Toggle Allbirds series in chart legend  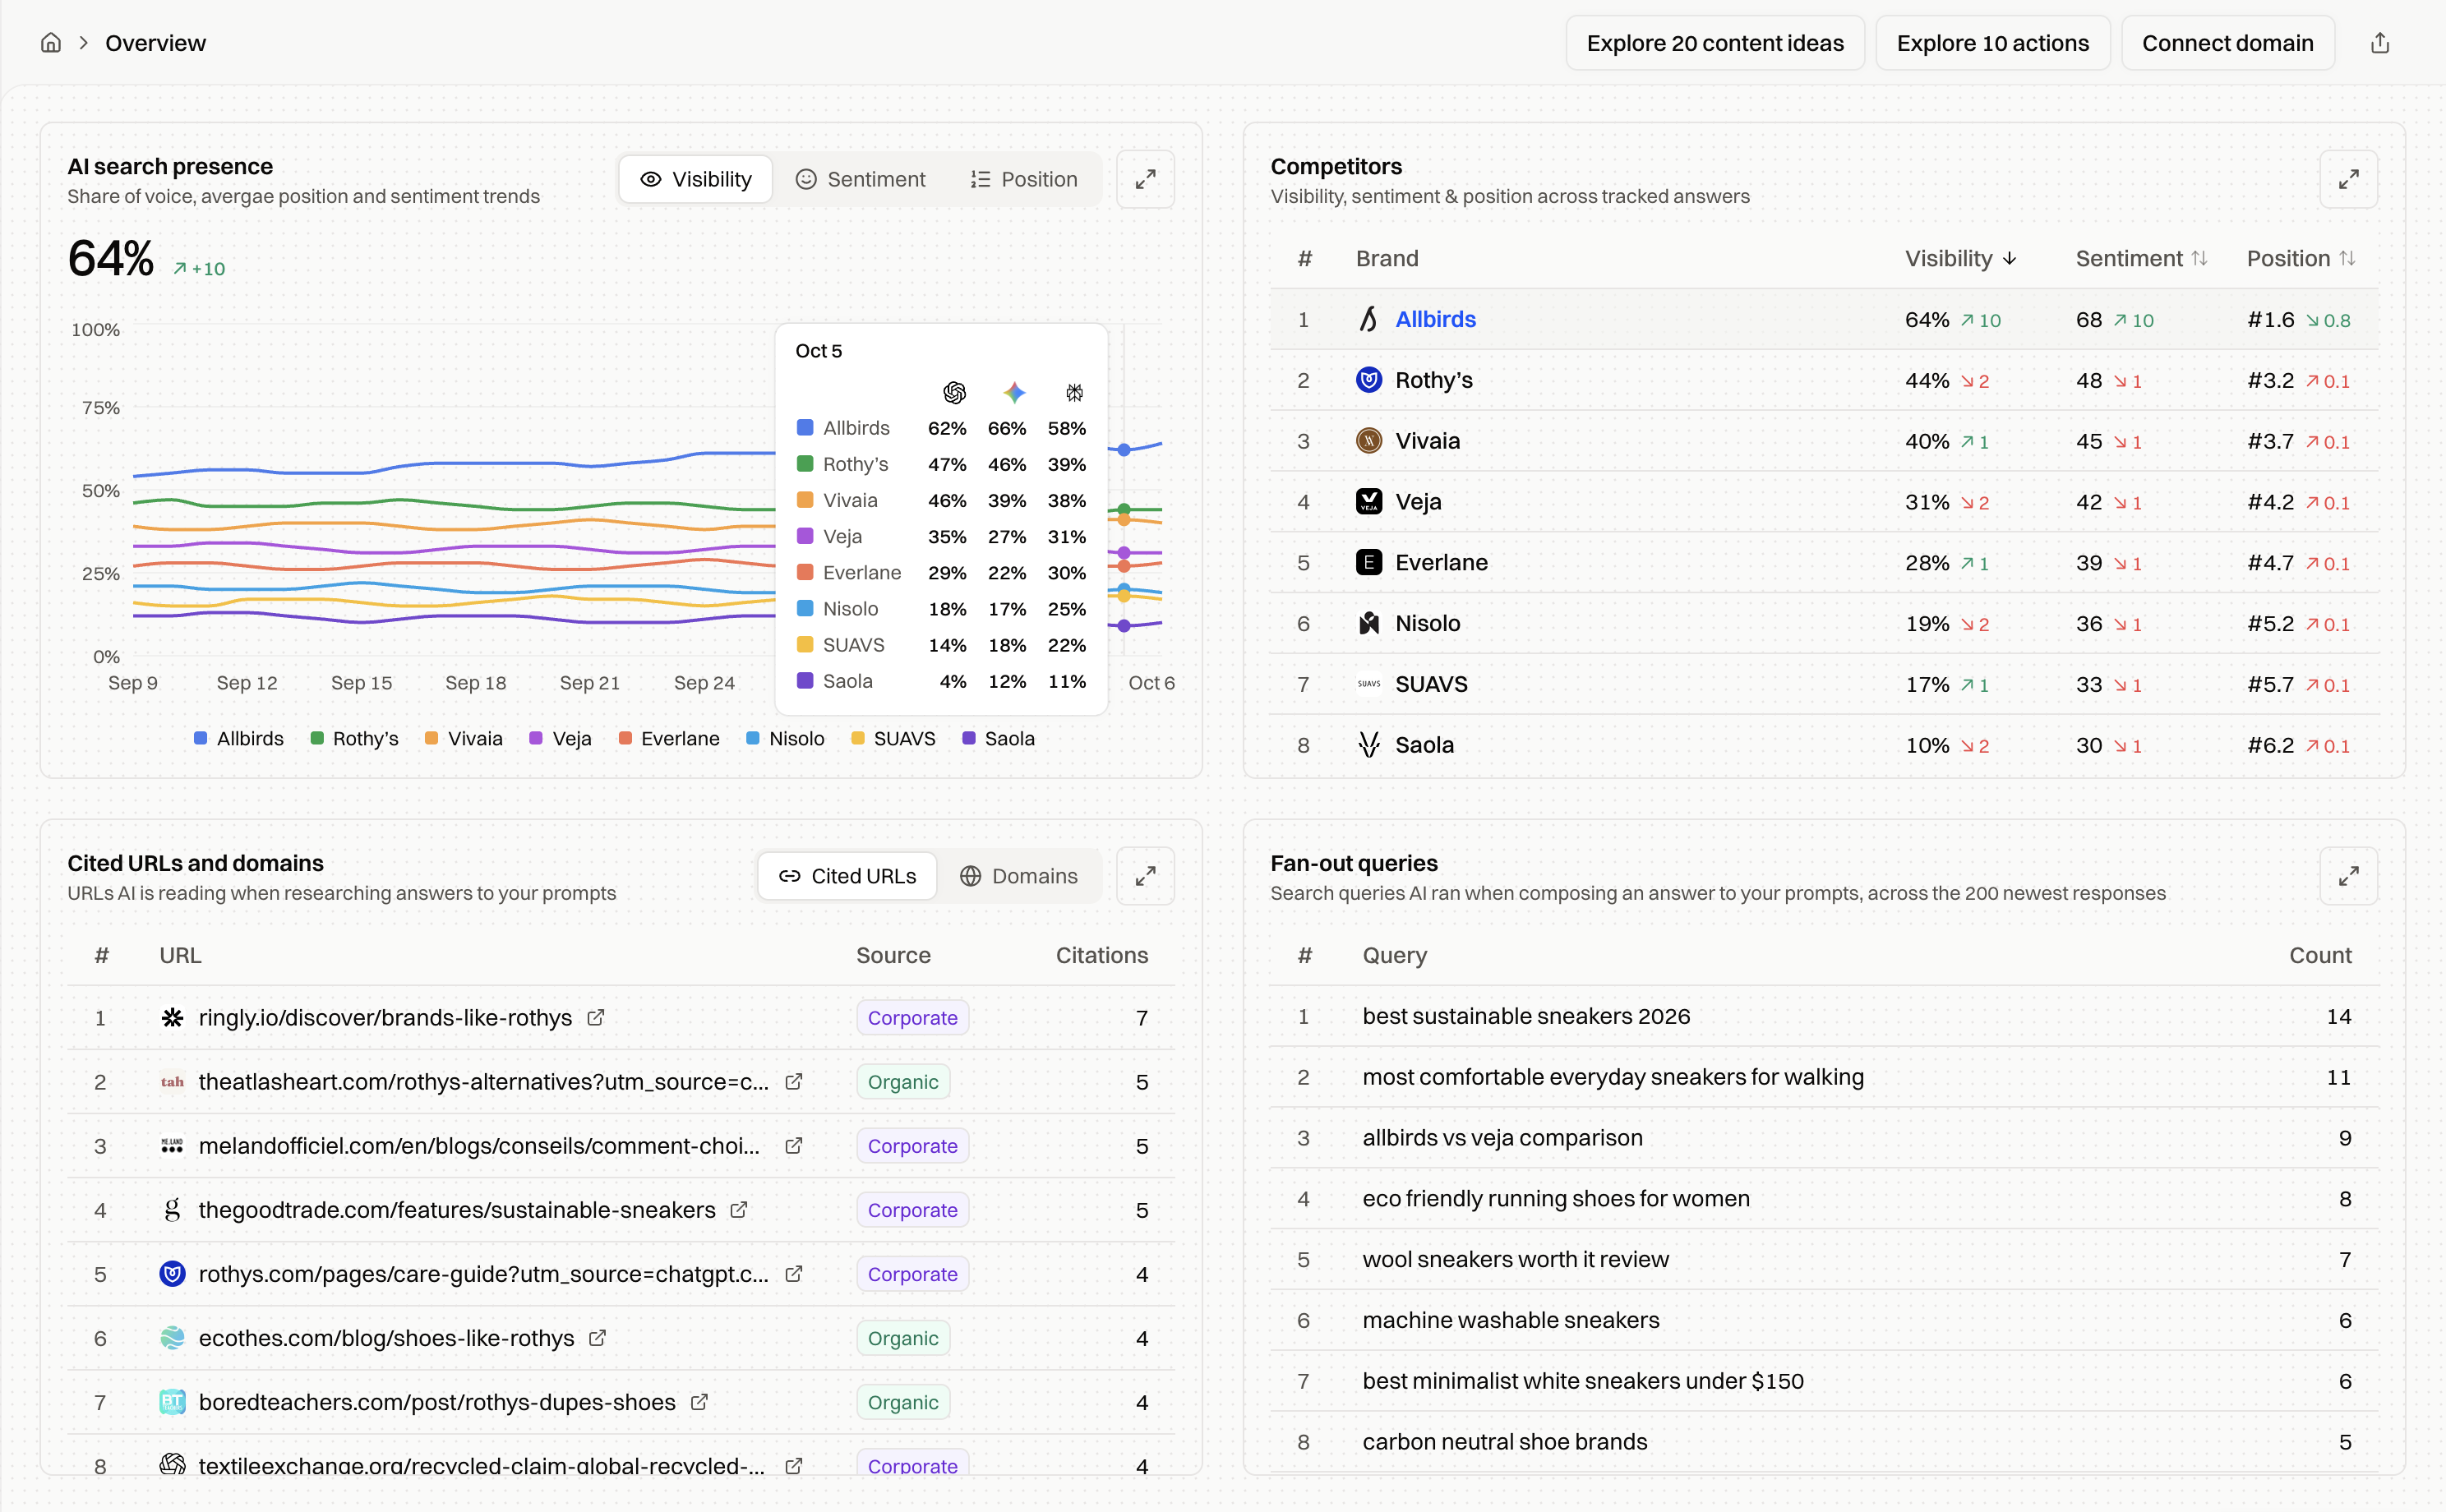[x=238, y=739]
